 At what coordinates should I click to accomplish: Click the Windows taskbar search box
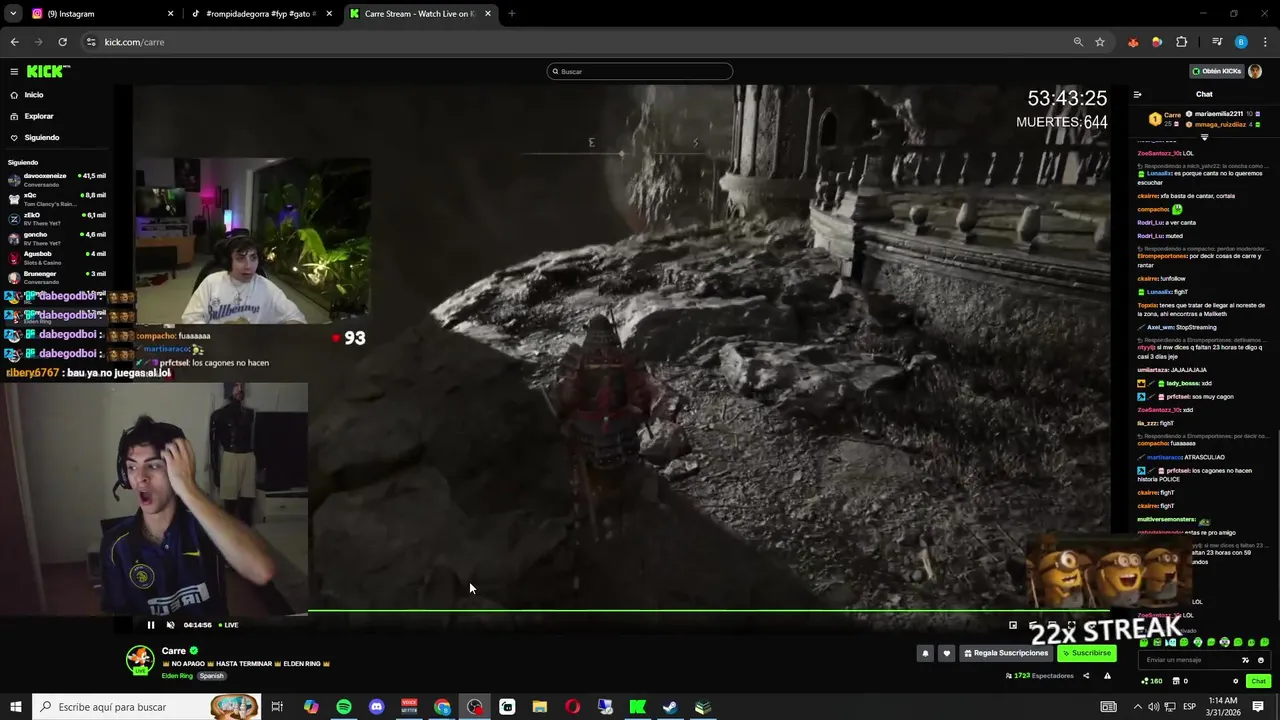(147, 707)
